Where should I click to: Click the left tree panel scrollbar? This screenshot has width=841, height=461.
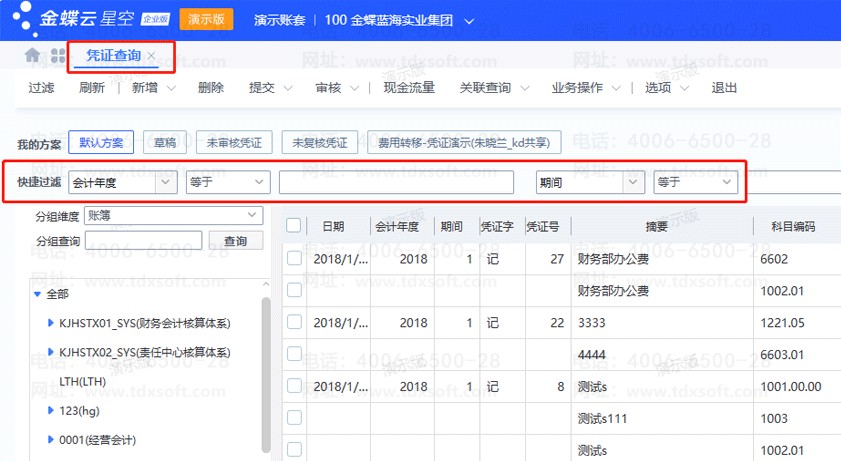266,380
